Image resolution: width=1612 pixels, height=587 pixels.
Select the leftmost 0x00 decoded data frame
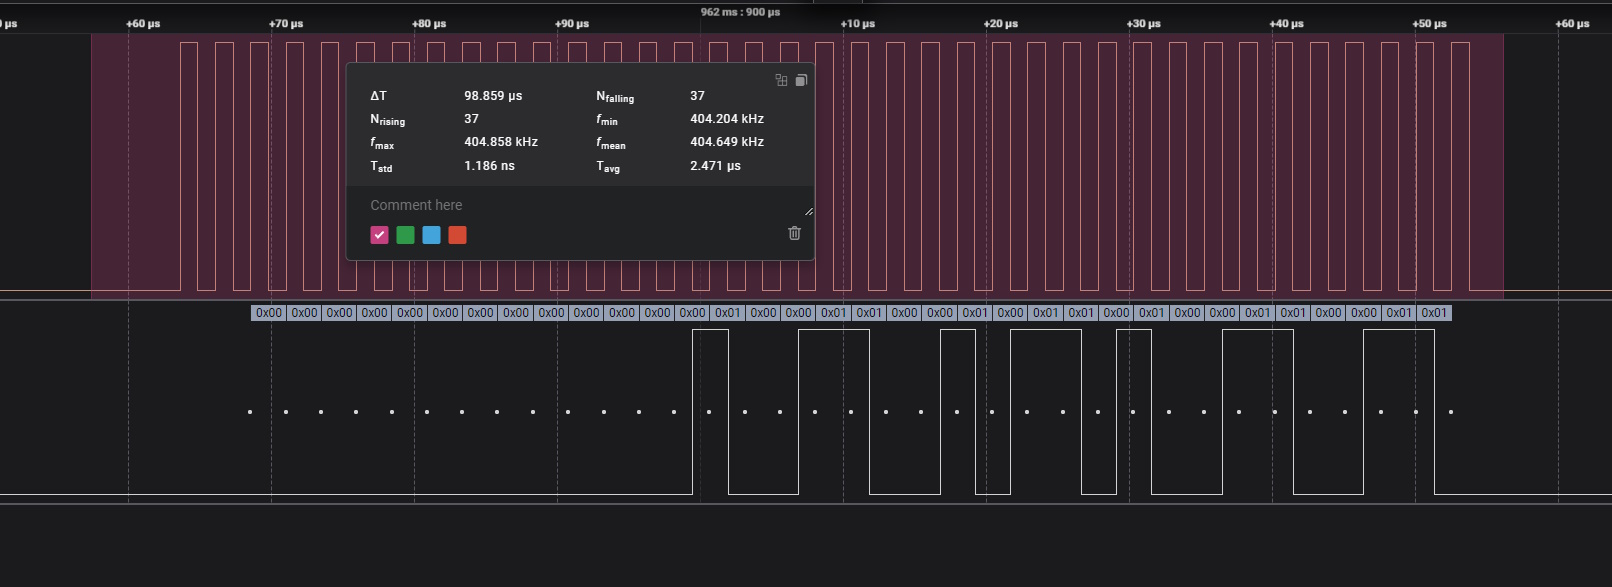(269, 313)
